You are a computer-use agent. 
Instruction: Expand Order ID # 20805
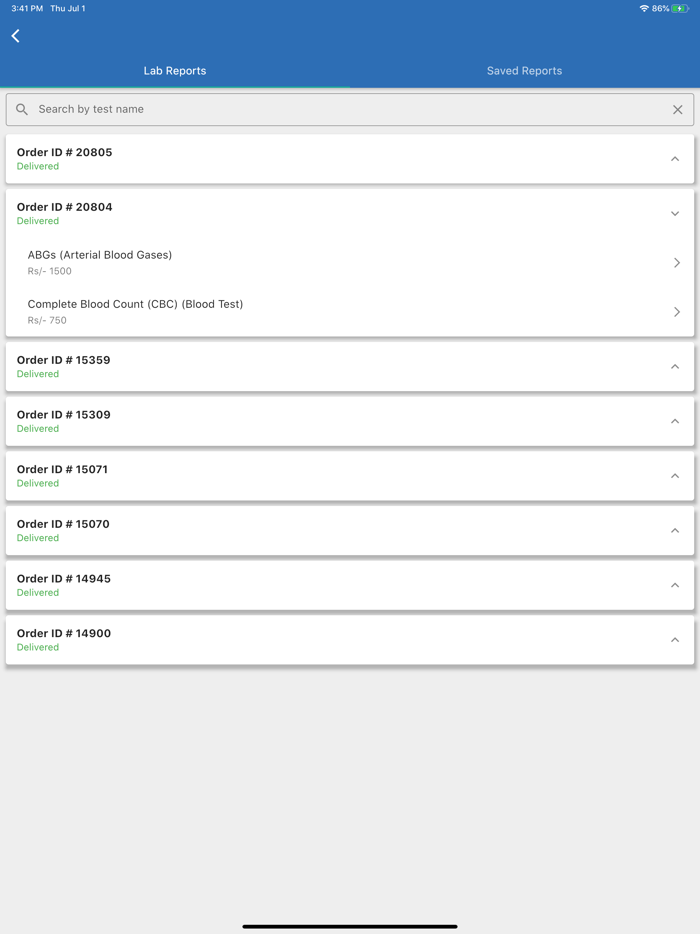(675, 158)
